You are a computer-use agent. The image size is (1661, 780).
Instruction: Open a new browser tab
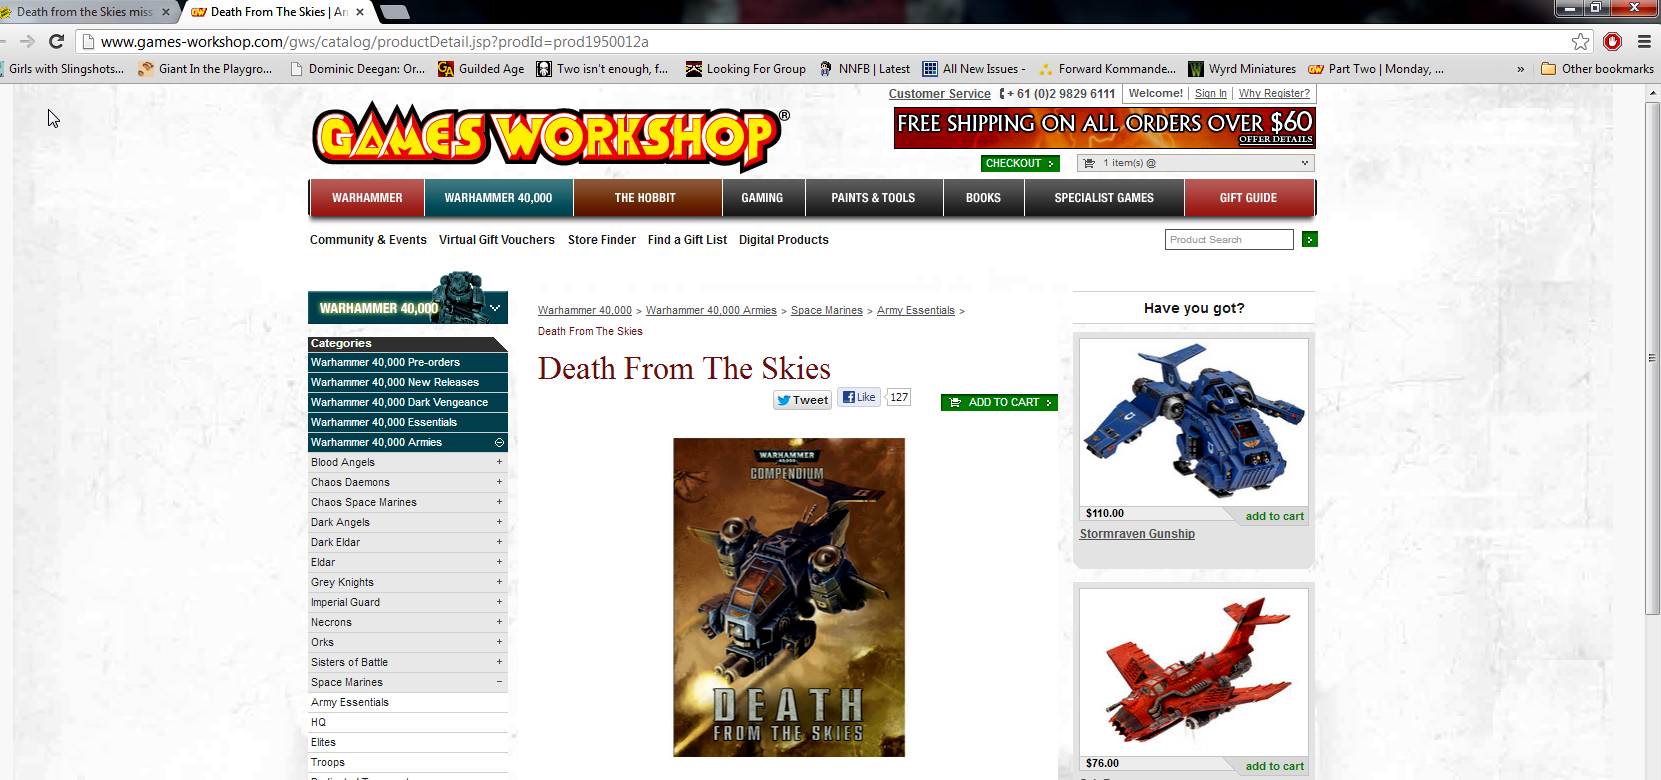395,12
